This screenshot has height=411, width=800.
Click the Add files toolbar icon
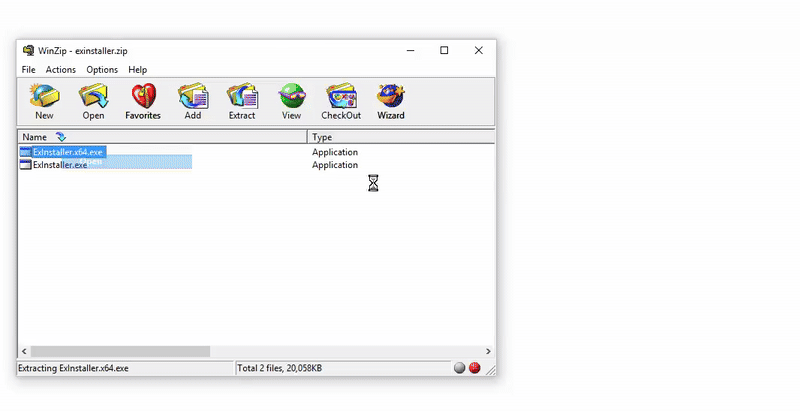tap(192, 100)
